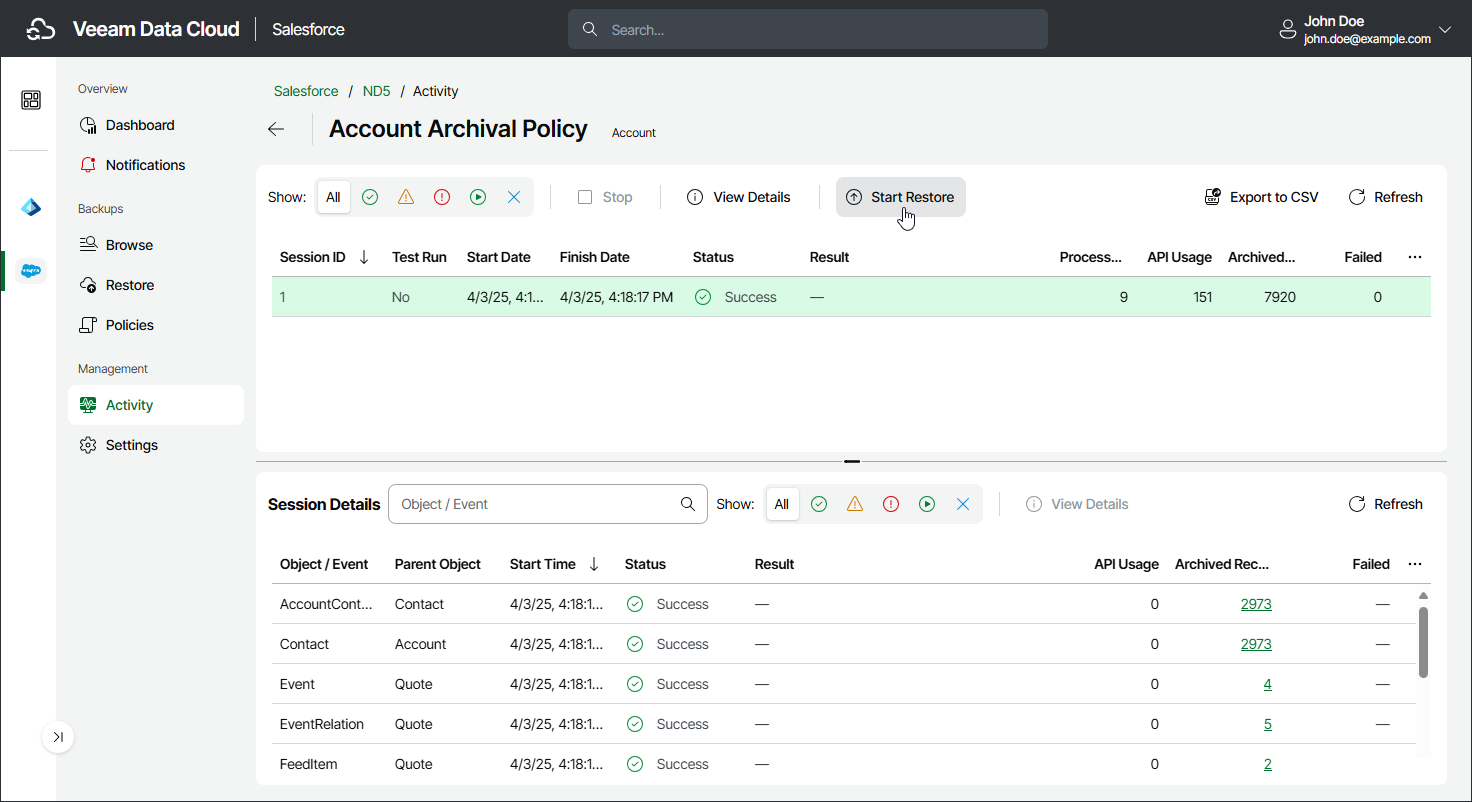Show All sessions in the top filter
The height and width of the screenshot is (802, 1472).
coord(333,197)
